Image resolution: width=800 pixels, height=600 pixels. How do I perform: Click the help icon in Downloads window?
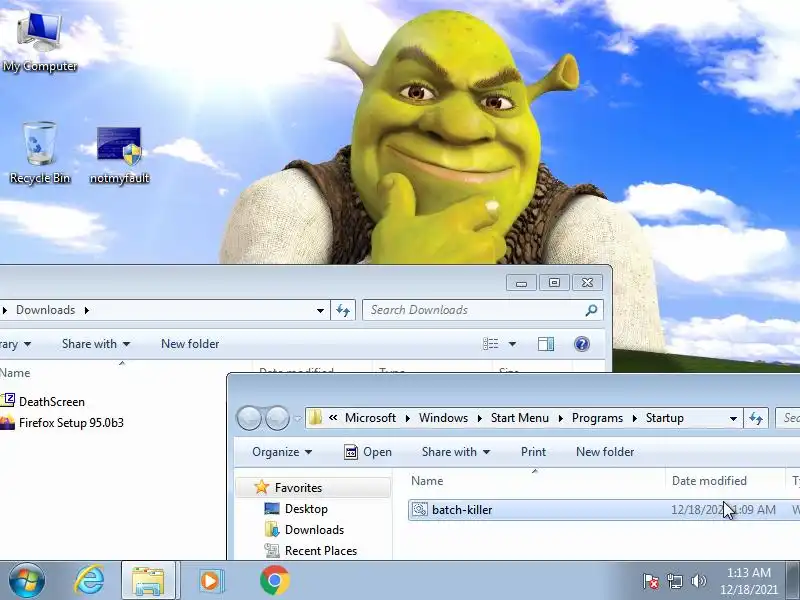pyautogui.click(x=582, y=344)
